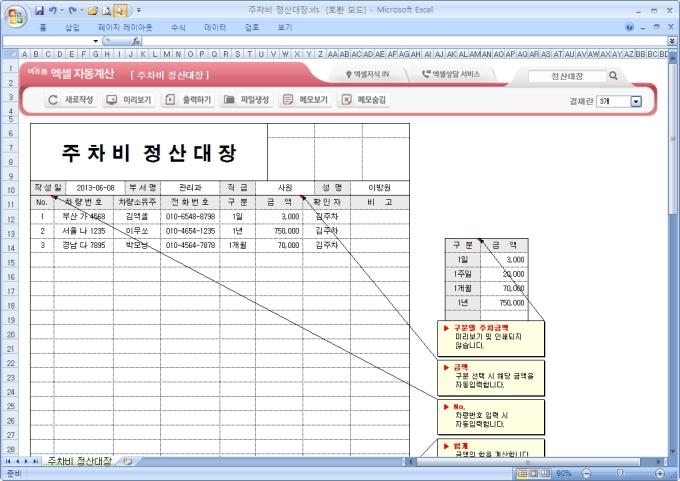
Task: Select the 1개월 cell in the main table
Action: pyautogui.click(x=238, y=245)
